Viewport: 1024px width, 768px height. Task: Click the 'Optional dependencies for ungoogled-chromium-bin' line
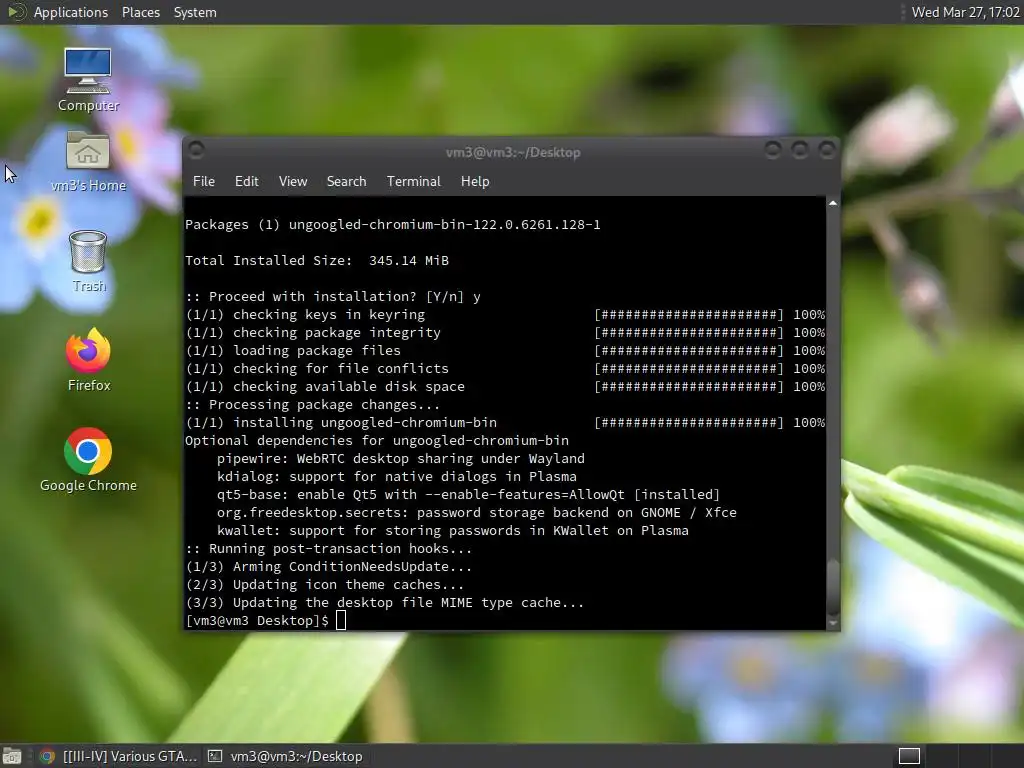[x=377, y=441]
